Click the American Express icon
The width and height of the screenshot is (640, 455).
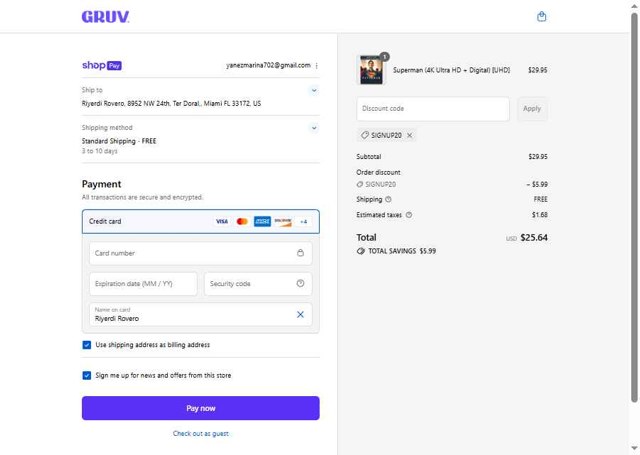tap(262, 221)
